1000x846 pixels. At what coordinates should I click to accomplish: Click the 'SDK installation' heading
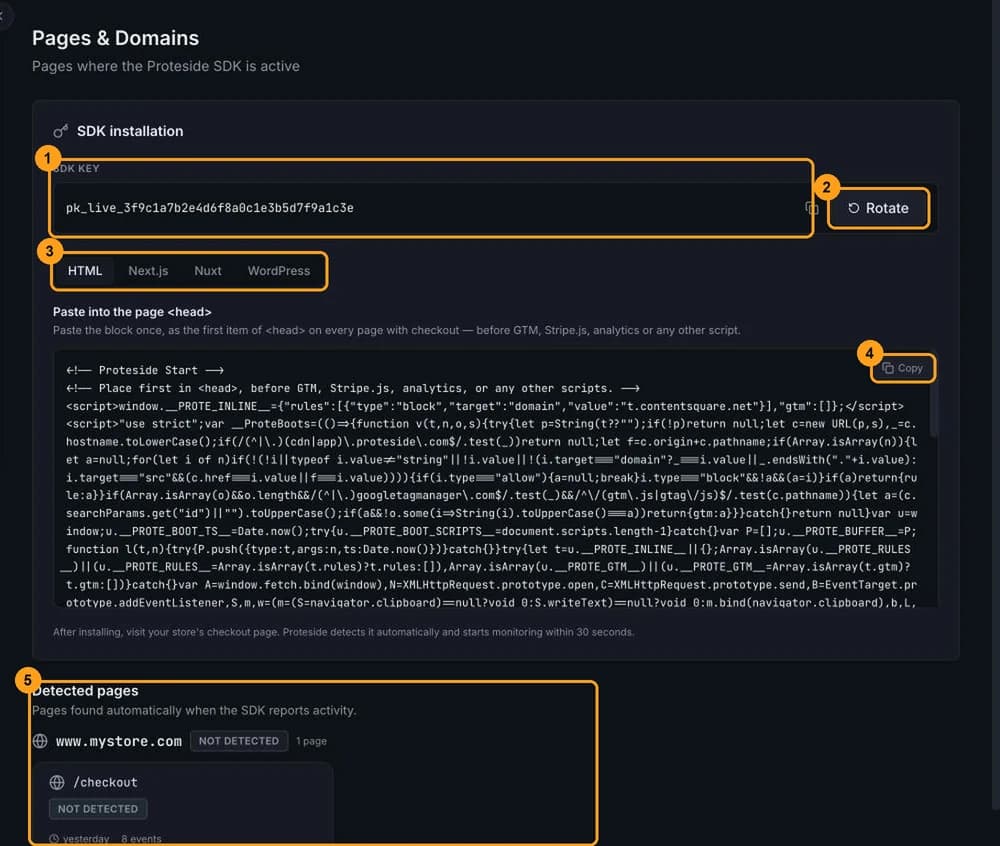click(130, 131)
